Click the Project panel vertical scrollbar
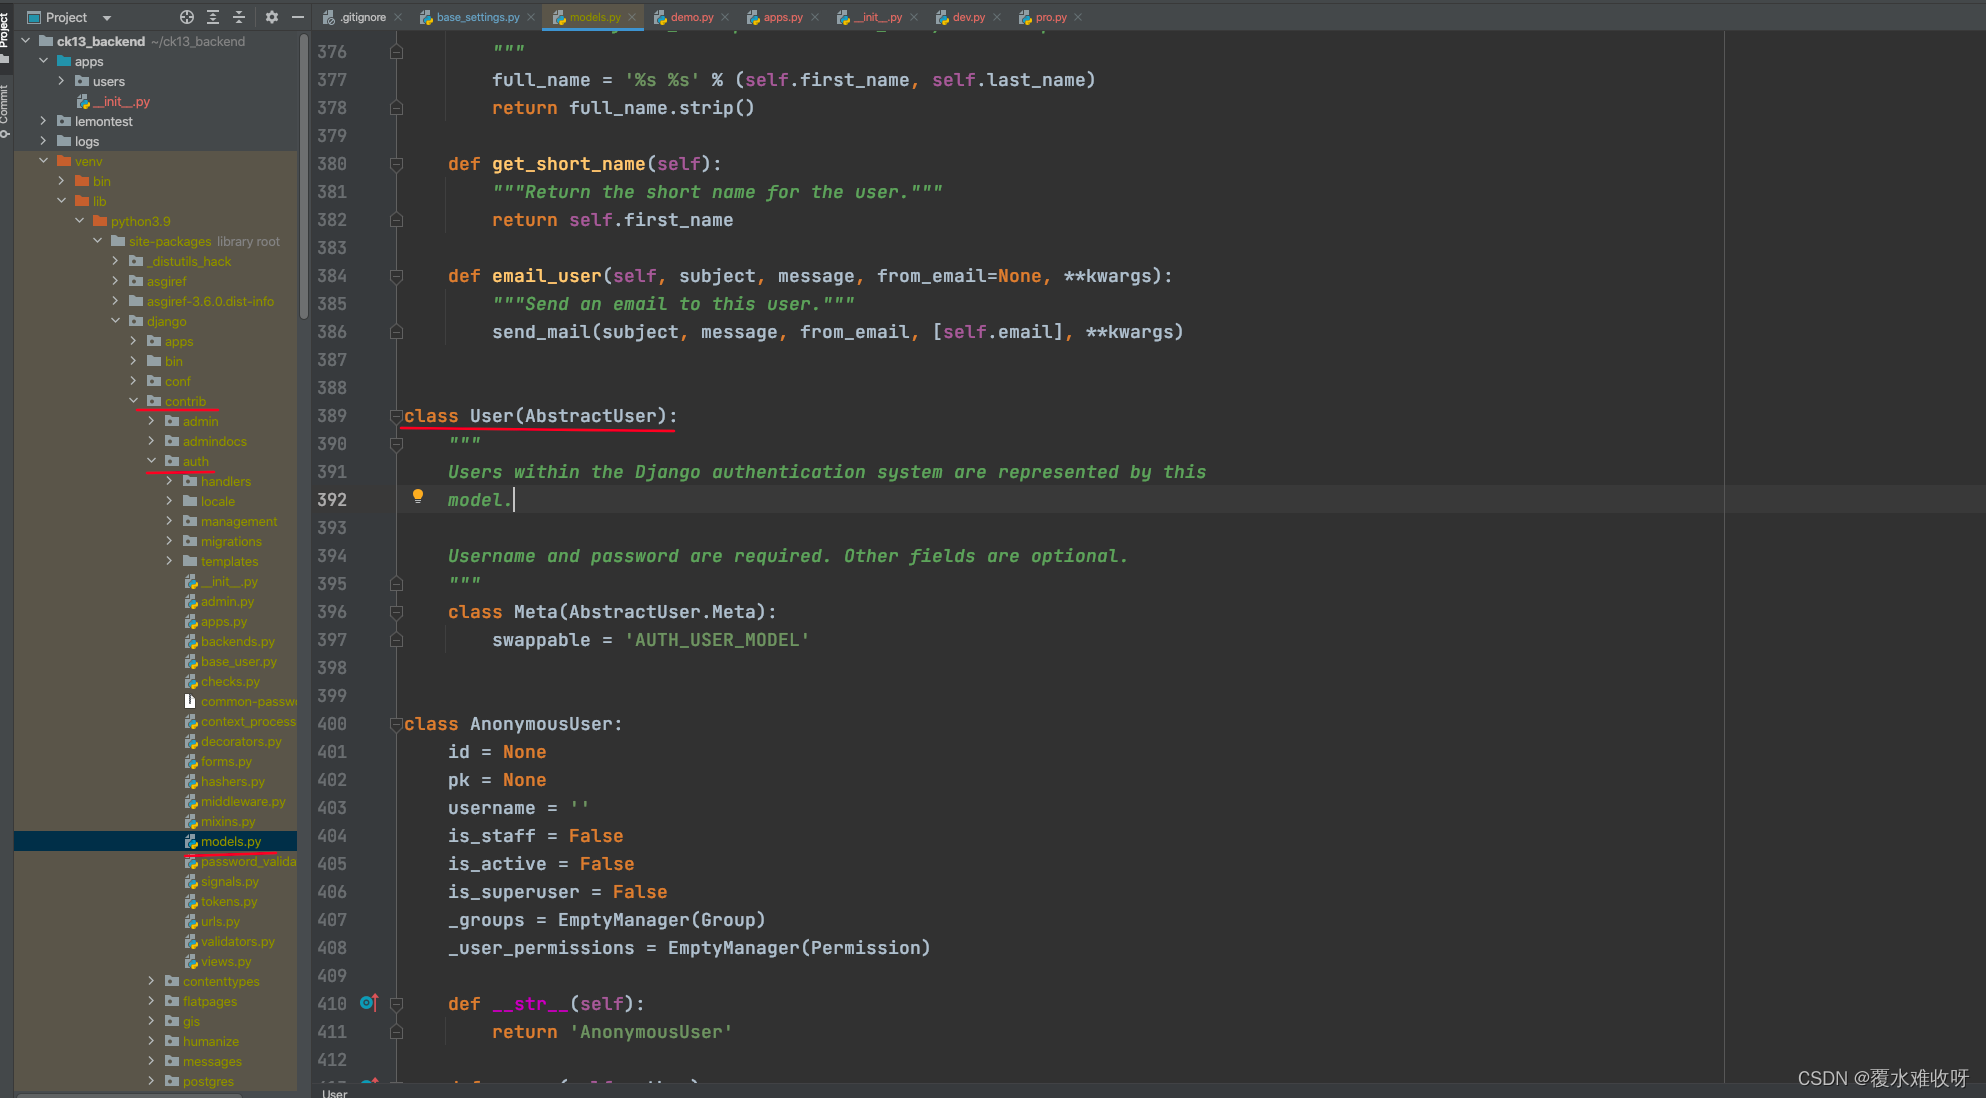The width and height of the screenshot is (1986, 1098). (304, 176)
